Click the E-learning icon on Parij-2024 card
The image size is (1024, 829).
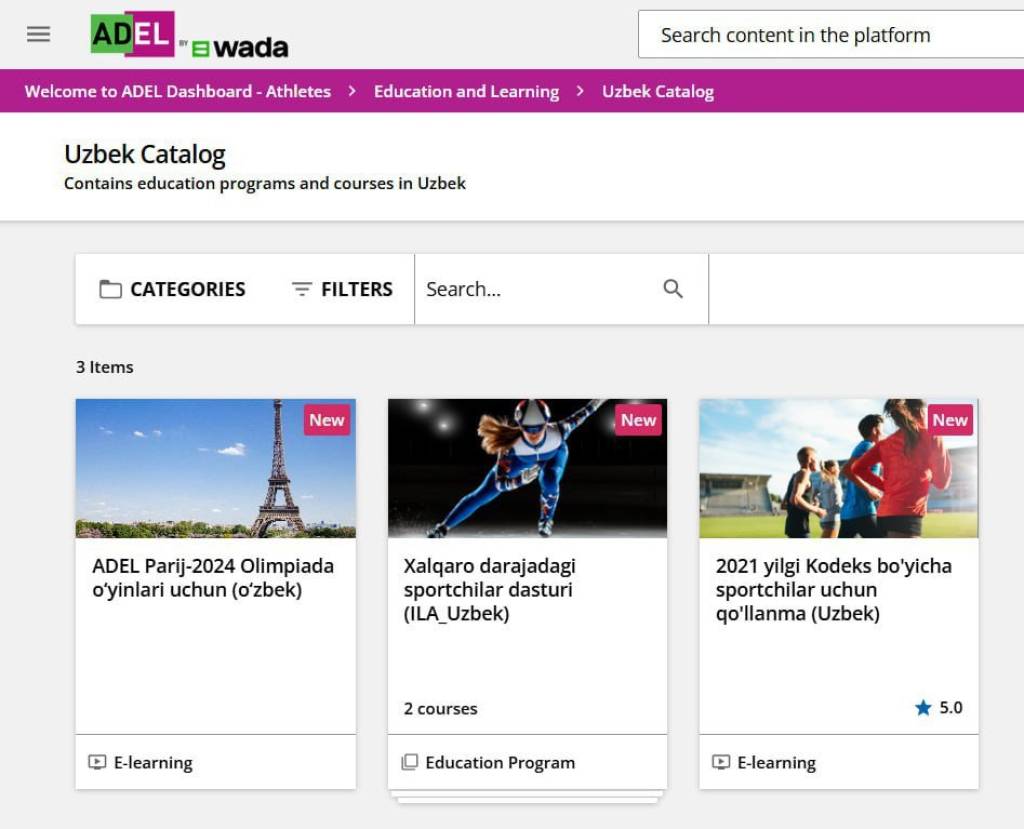97,762
